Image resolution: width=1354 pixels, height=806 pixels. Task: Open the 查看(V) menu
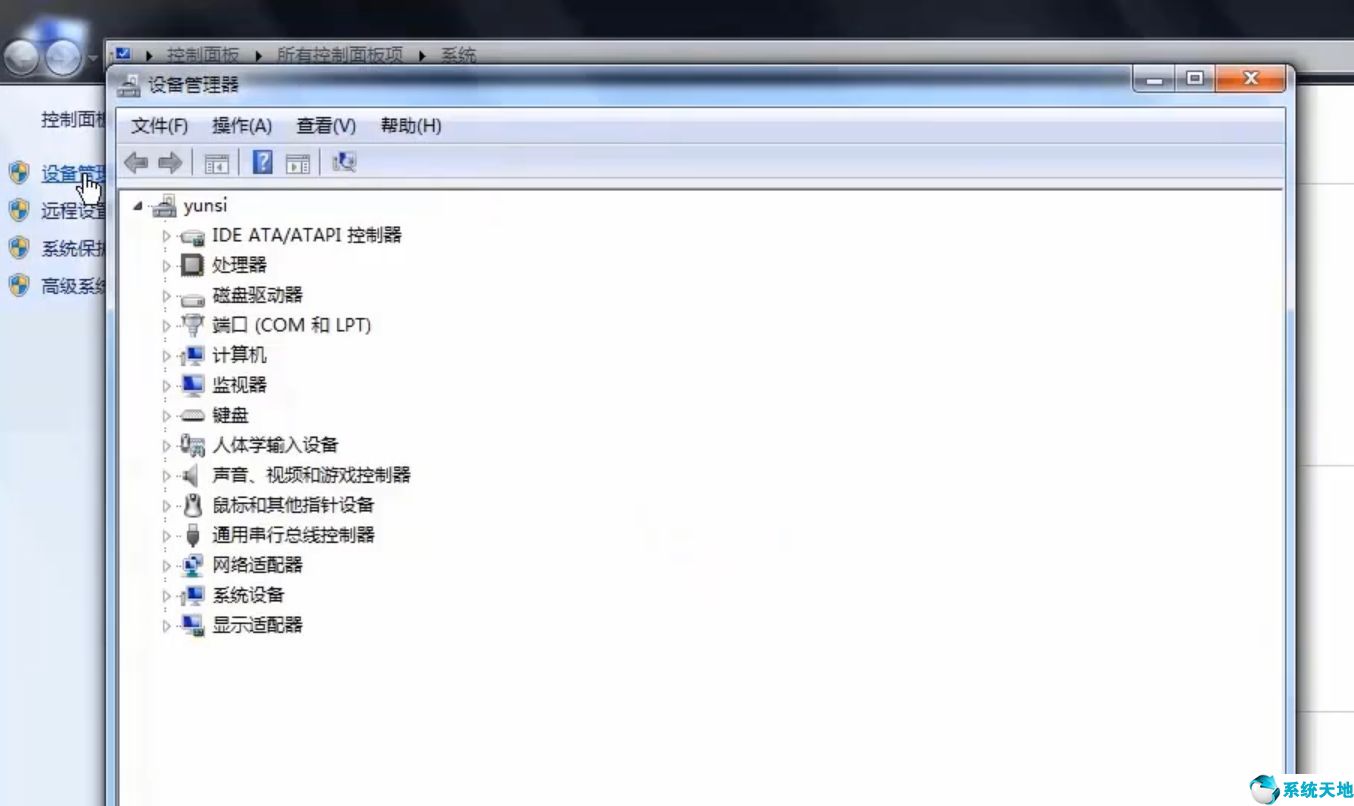(x=325, y=126)
